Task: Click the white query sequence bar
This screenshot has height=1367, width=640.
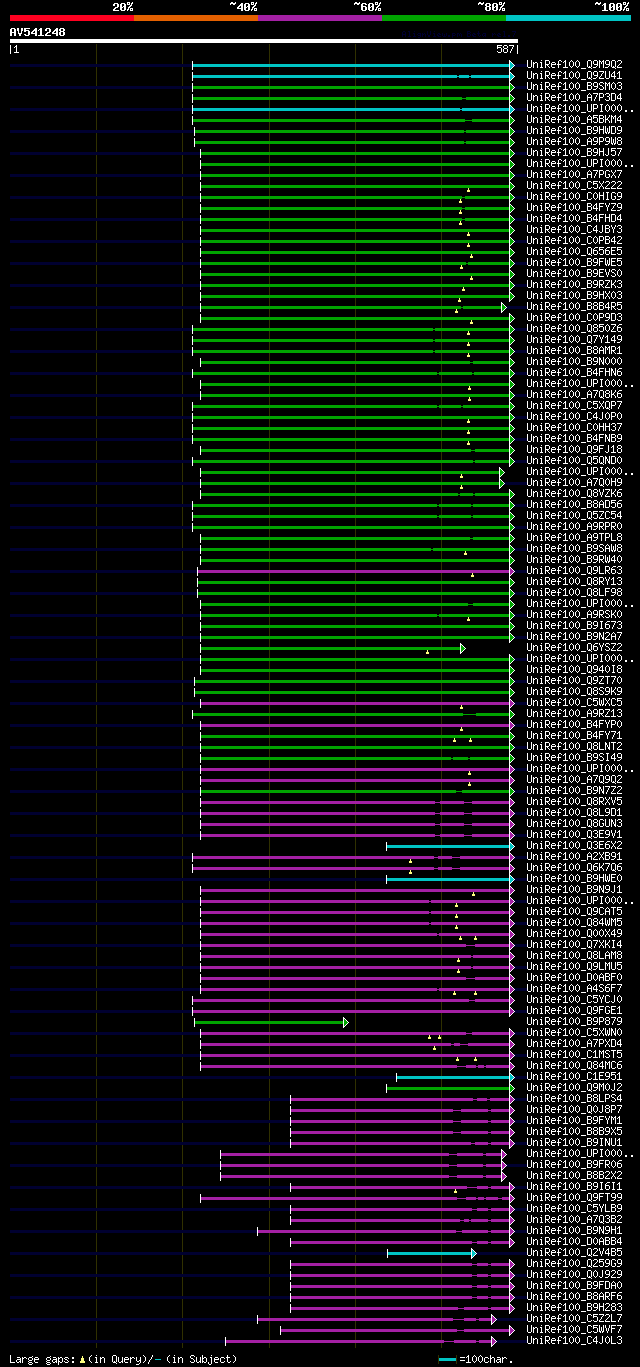Action: (x=264, y=41)
